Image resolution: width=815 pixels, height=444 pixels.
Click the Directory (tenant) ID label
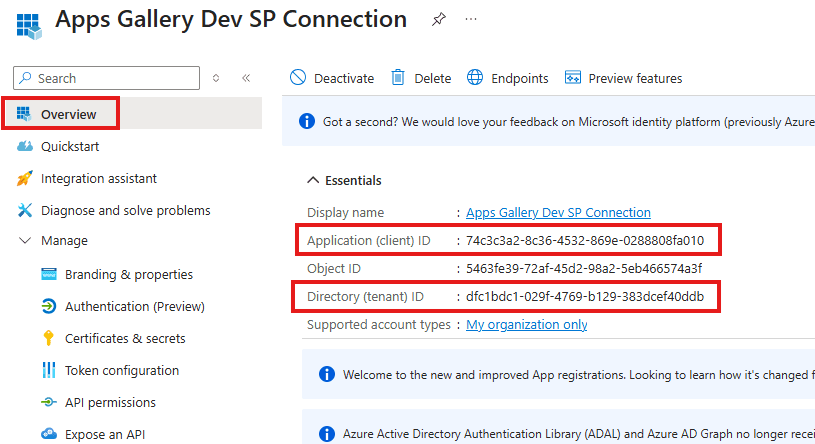[365, 296]
